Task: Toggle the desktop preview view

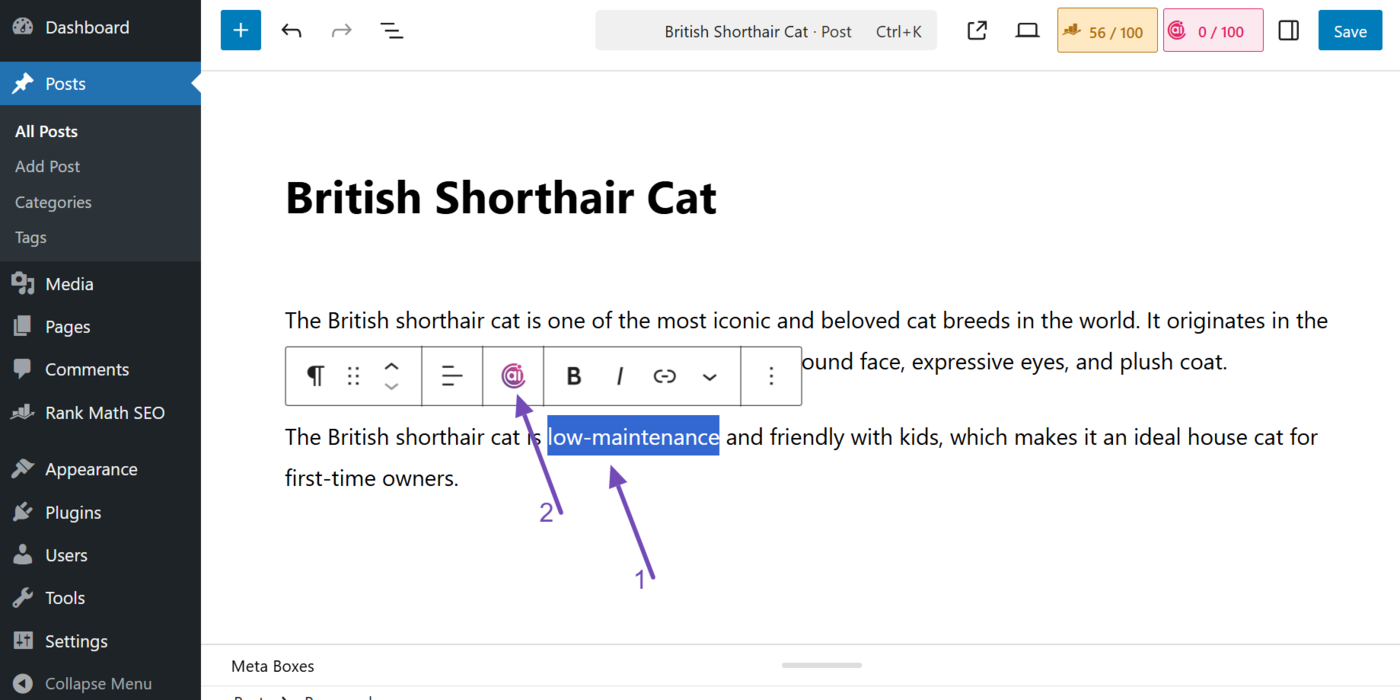Action: (1027, 30)
